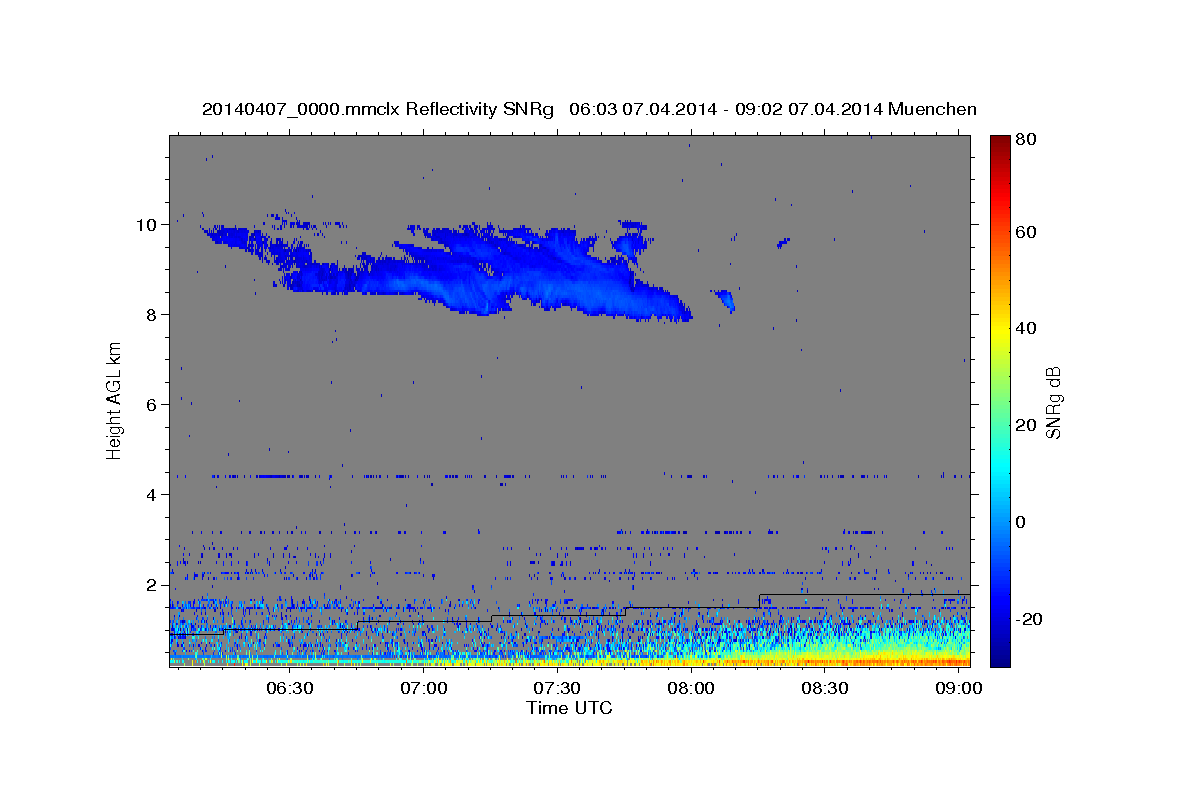Click the height tick label 4
Screen dimensions: 1200x800
152,494
